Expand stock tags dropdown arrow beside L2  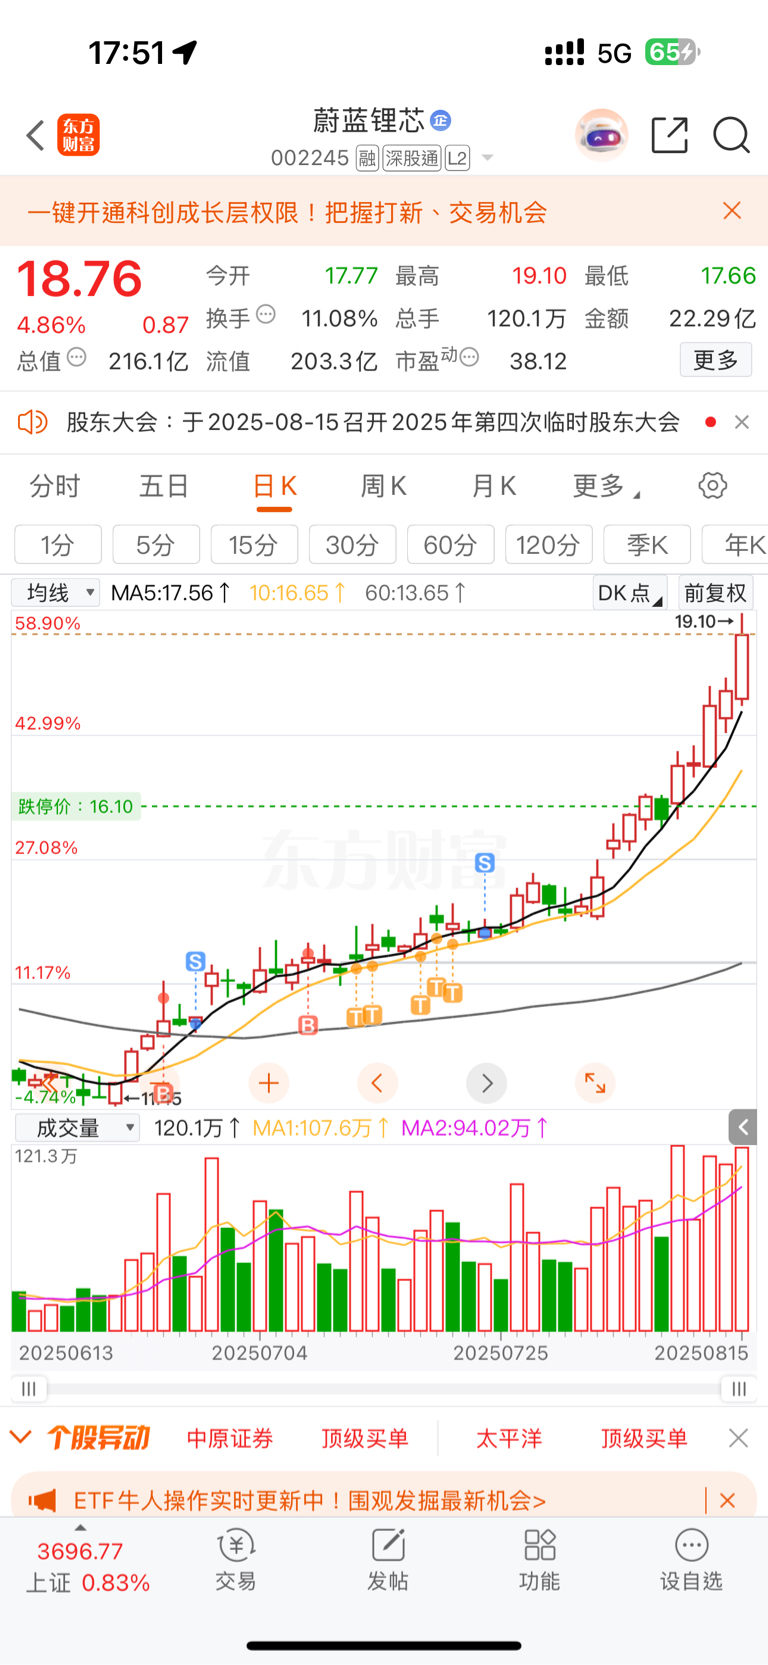click(x=487, y=158)
